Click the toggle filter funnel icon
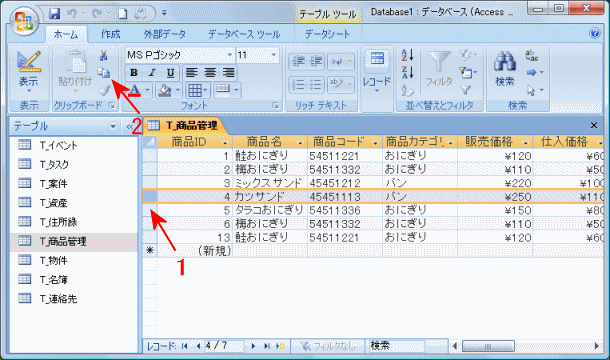This screenshot has width=610, height=360. tap(466, 90)
